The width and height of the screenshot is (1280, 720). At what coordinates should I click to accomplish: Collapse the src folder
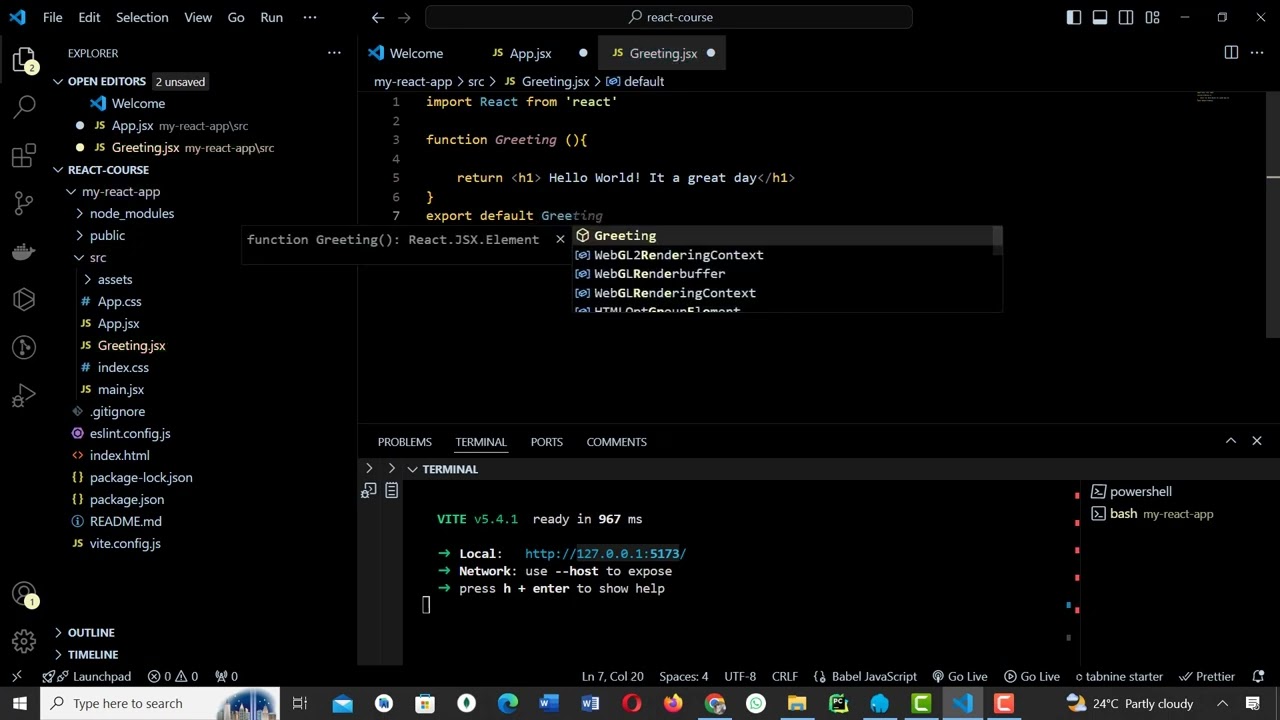coord(80,257)
